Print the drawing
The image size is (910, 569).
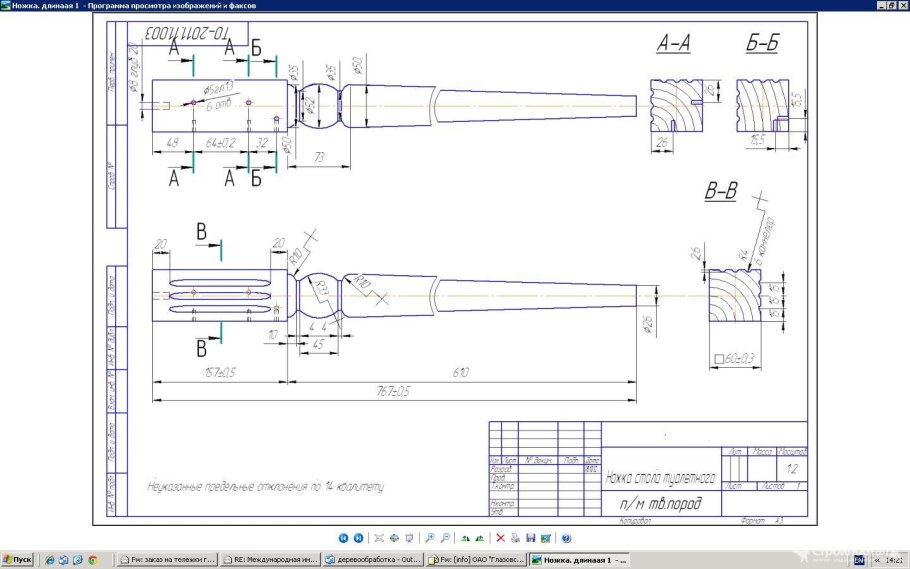[515, 537]
